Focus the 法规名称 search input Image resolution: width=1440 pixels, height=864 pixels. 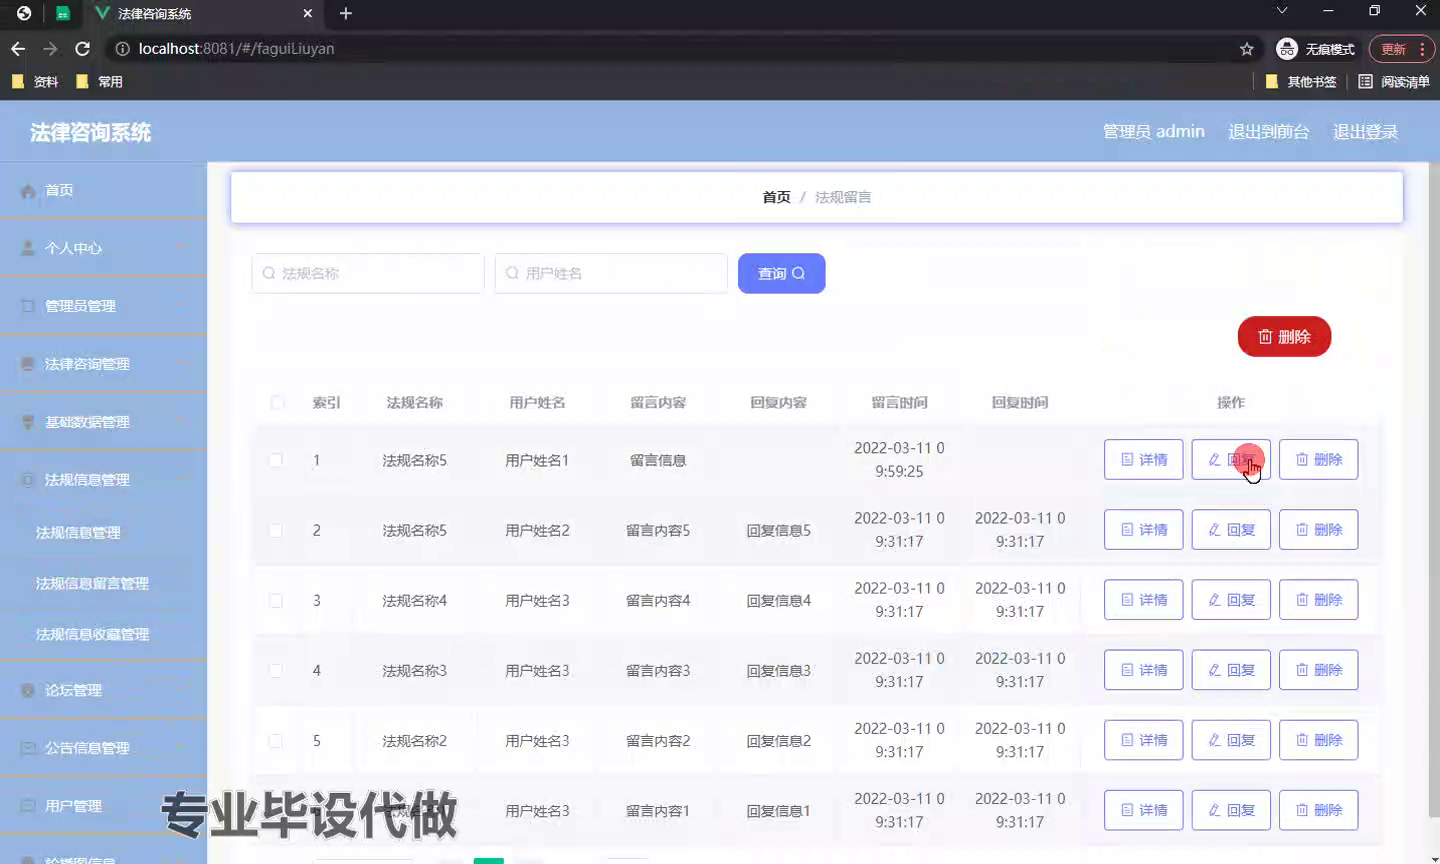click(x=368, y=273)
